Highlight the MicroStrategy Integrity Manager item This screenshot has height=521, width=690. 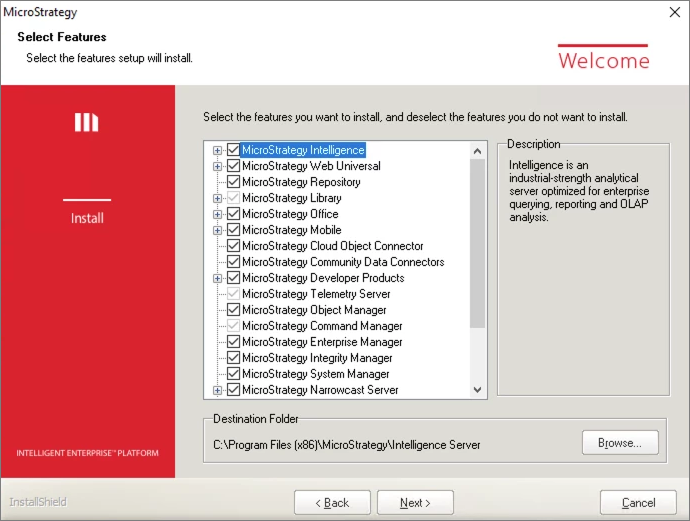[x=316, y=358]
